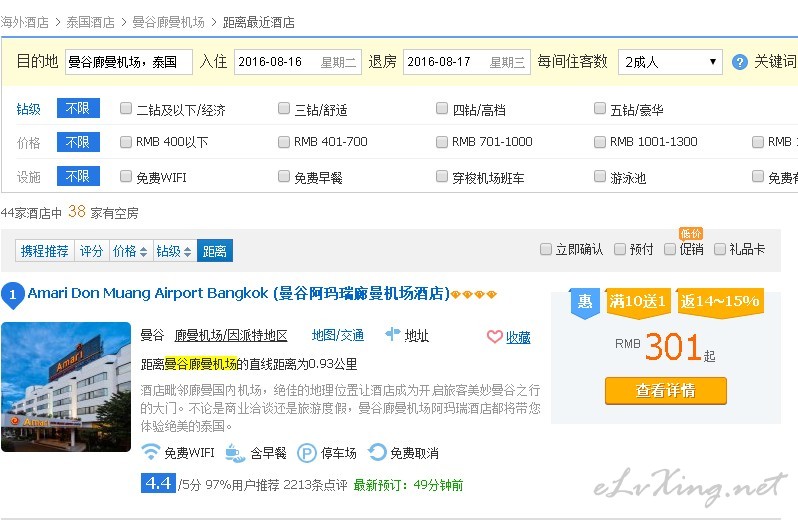
Task: Click the 入住 check-in date field
Action: (298, 62)
